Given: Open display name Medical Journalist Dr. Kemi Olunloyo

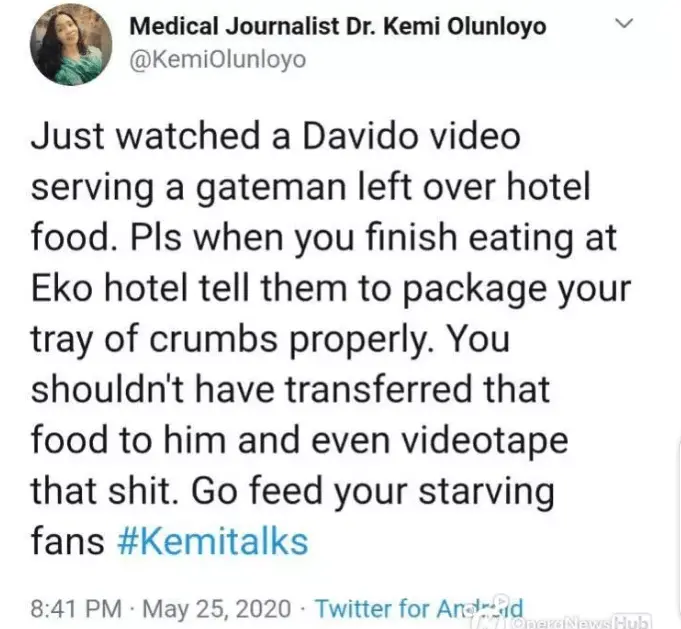Looking at the screenshot, I should (337, 26).
